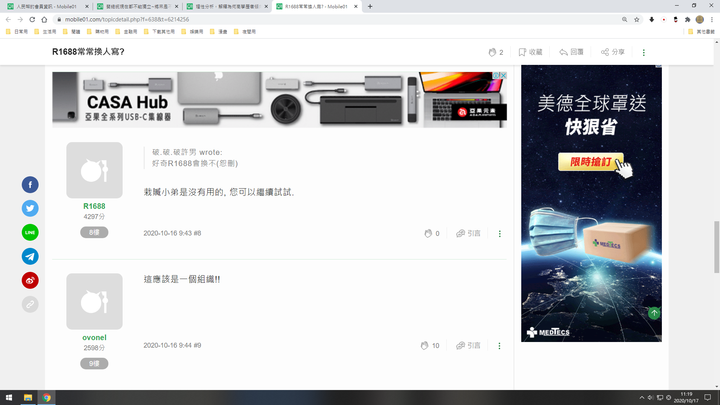Share the thread via LINE

(x=30, y=232)
